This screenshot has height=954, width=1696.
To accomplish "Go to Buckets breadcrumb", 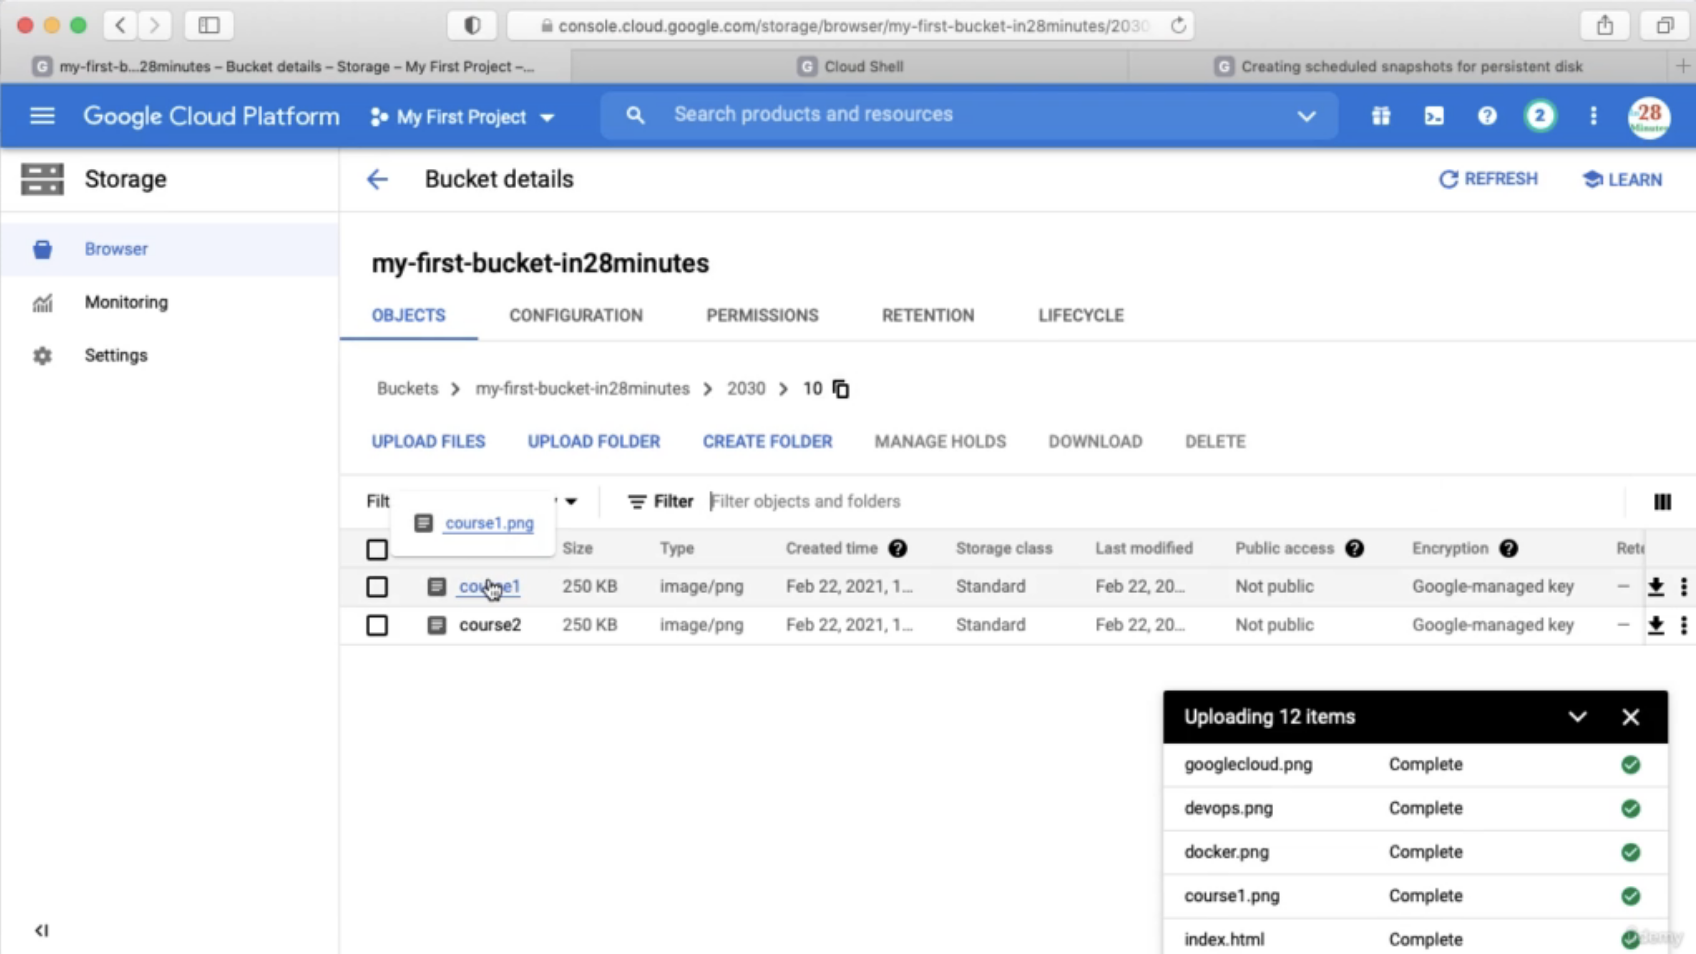I will [407, 388].
